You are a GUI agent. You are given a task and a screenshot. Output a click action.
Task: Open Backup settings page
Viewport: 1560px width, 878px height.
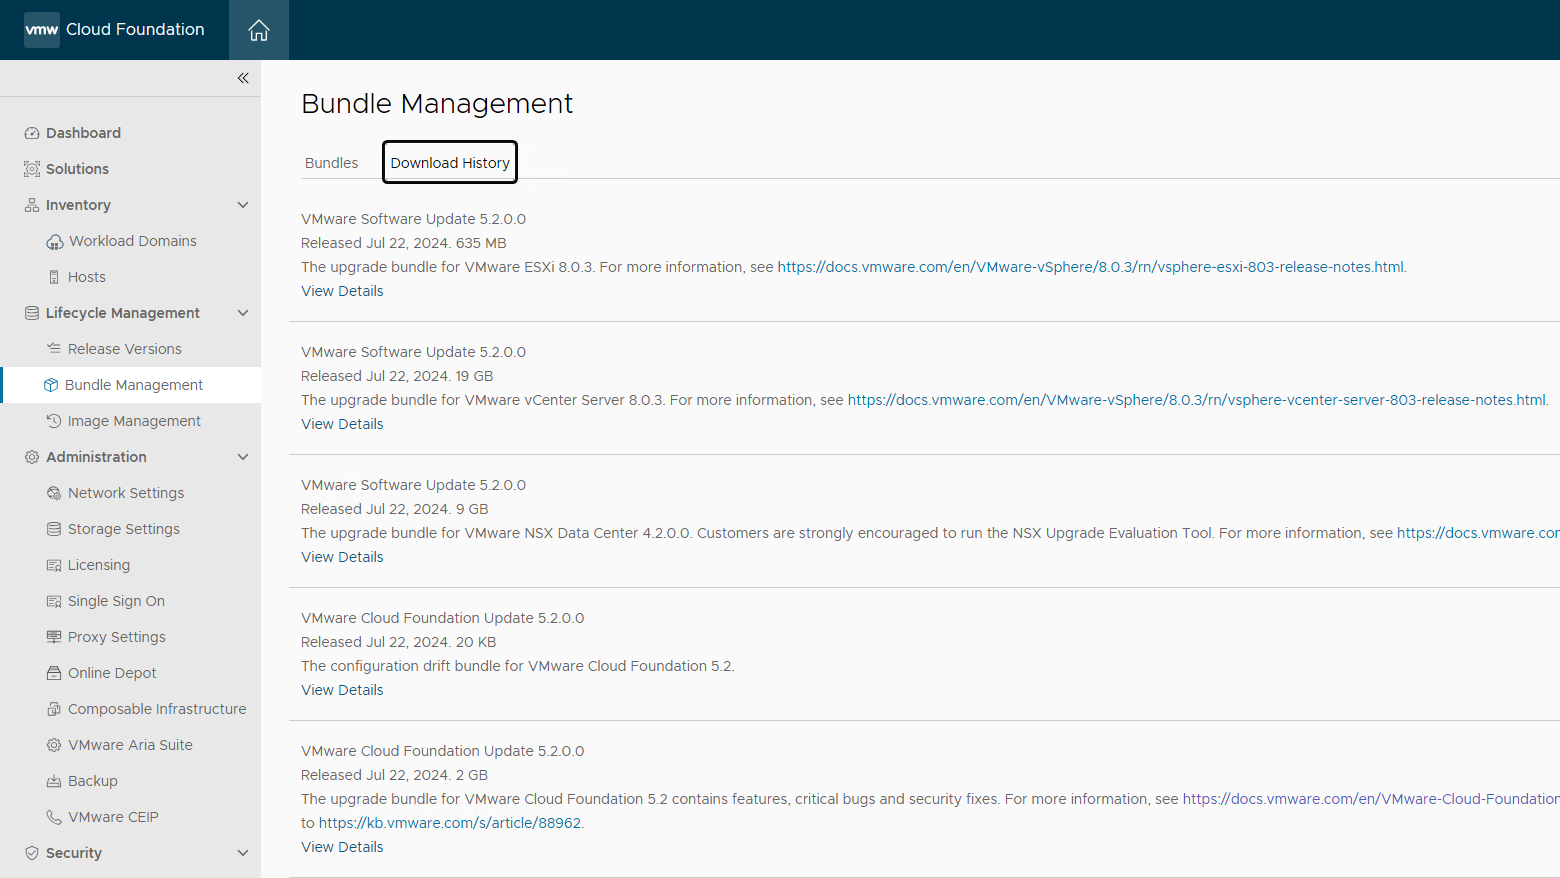[93, 781]
